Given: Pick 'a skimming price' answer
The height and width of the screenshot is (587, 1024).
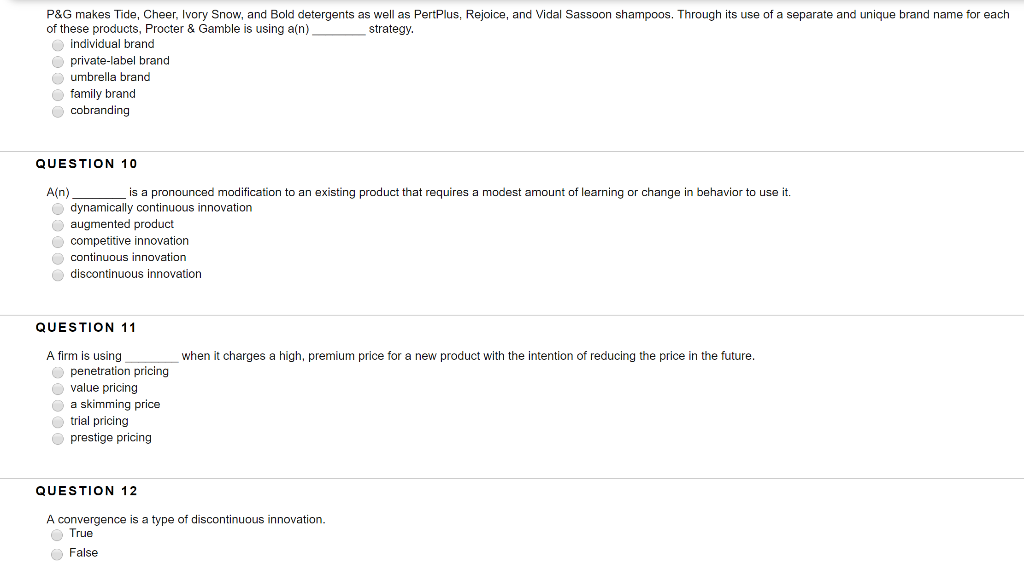Looking at the screenshot, I should coord(58,405).
